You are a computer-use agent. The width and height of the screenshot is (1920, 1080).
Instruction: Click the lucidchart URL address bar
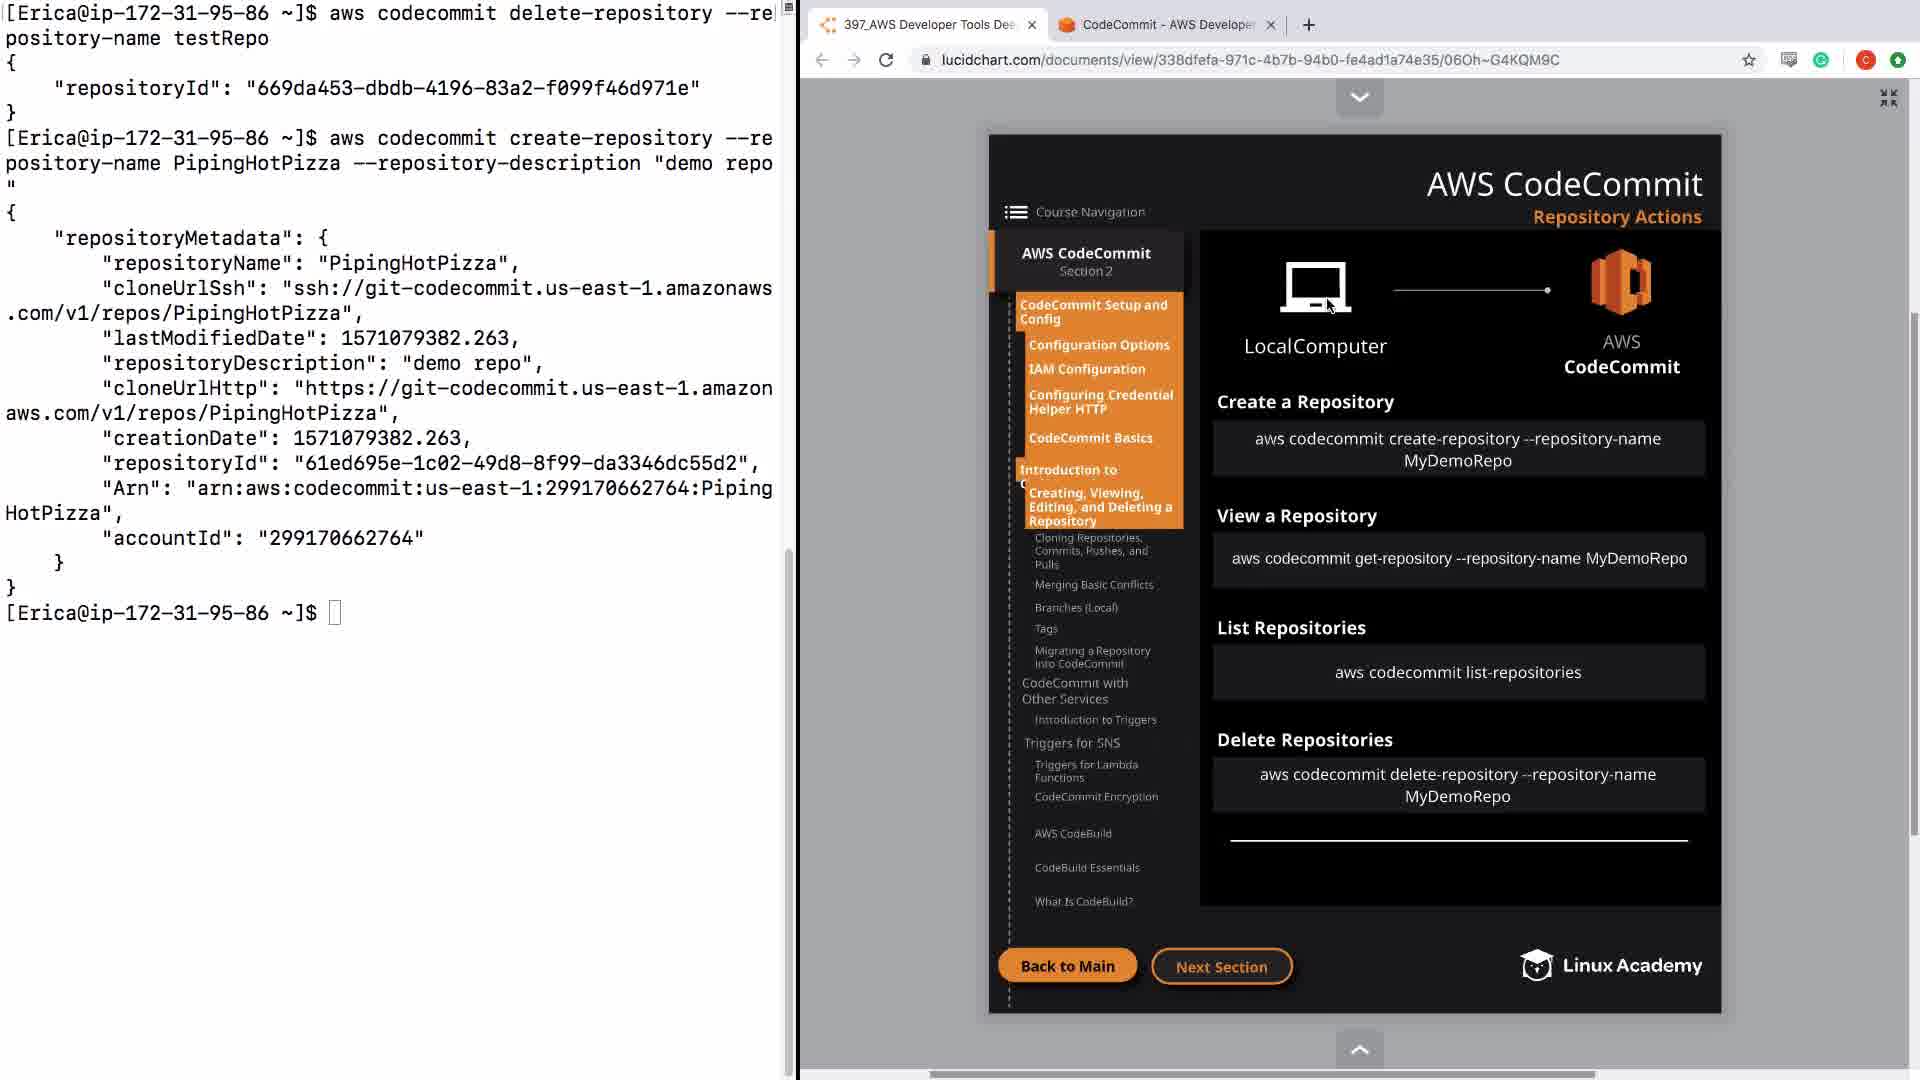(1250, 60)
